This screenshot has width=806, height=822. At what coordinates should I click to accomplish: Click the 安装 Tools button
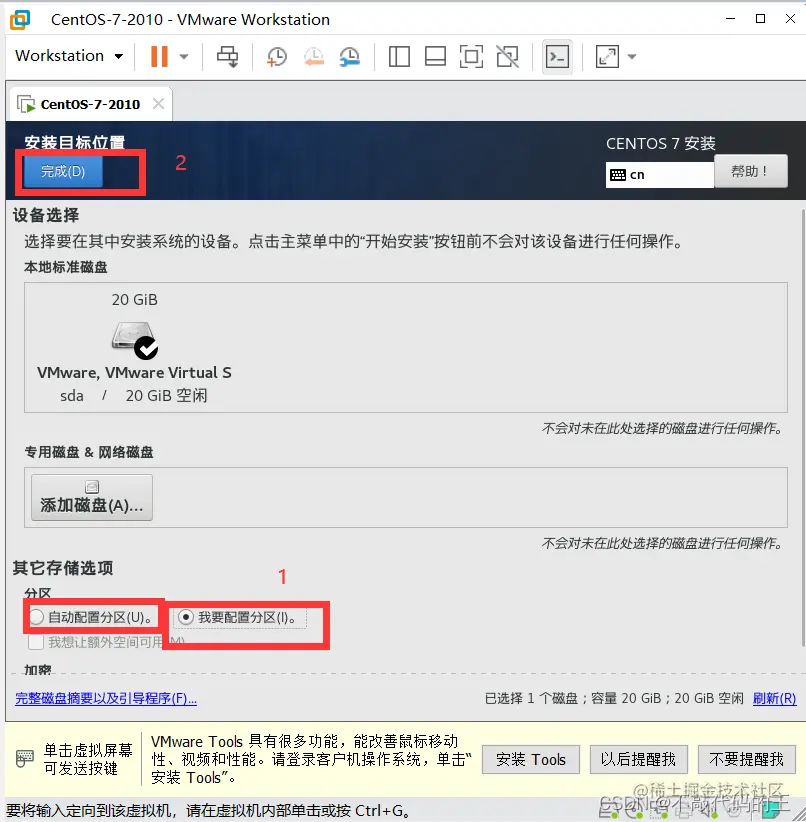(x=531, y=760)
